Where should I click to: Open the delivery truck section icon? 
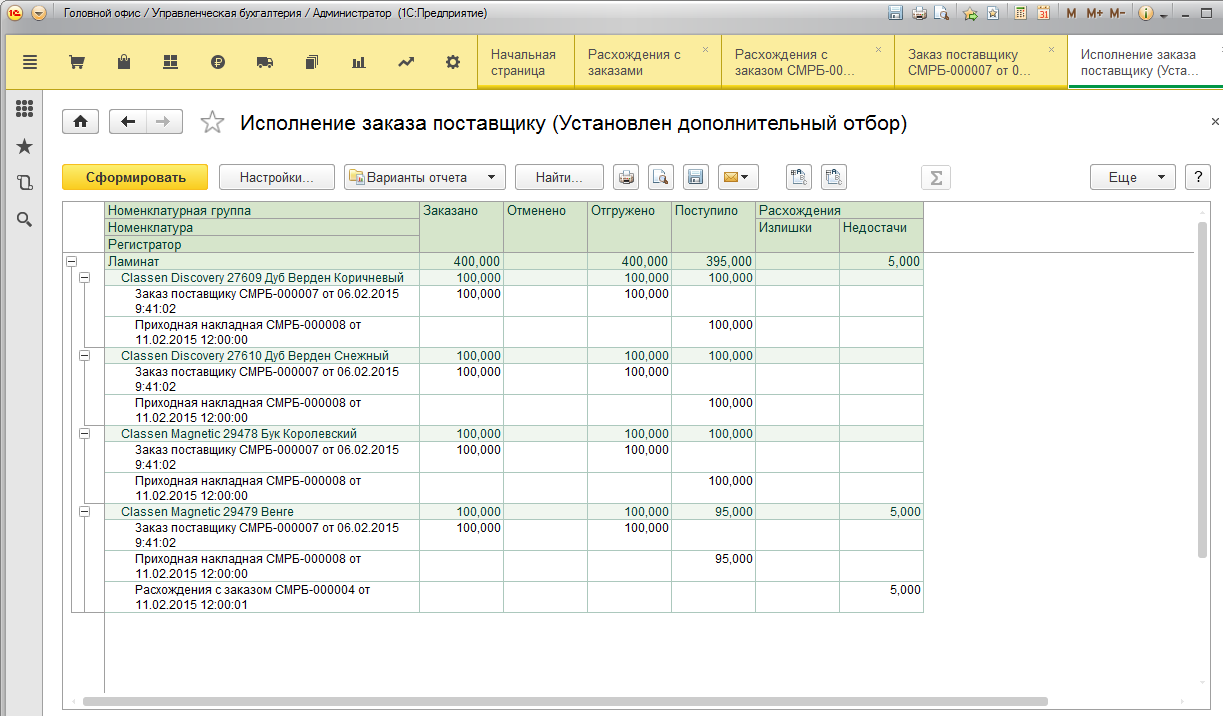[265, 62]
